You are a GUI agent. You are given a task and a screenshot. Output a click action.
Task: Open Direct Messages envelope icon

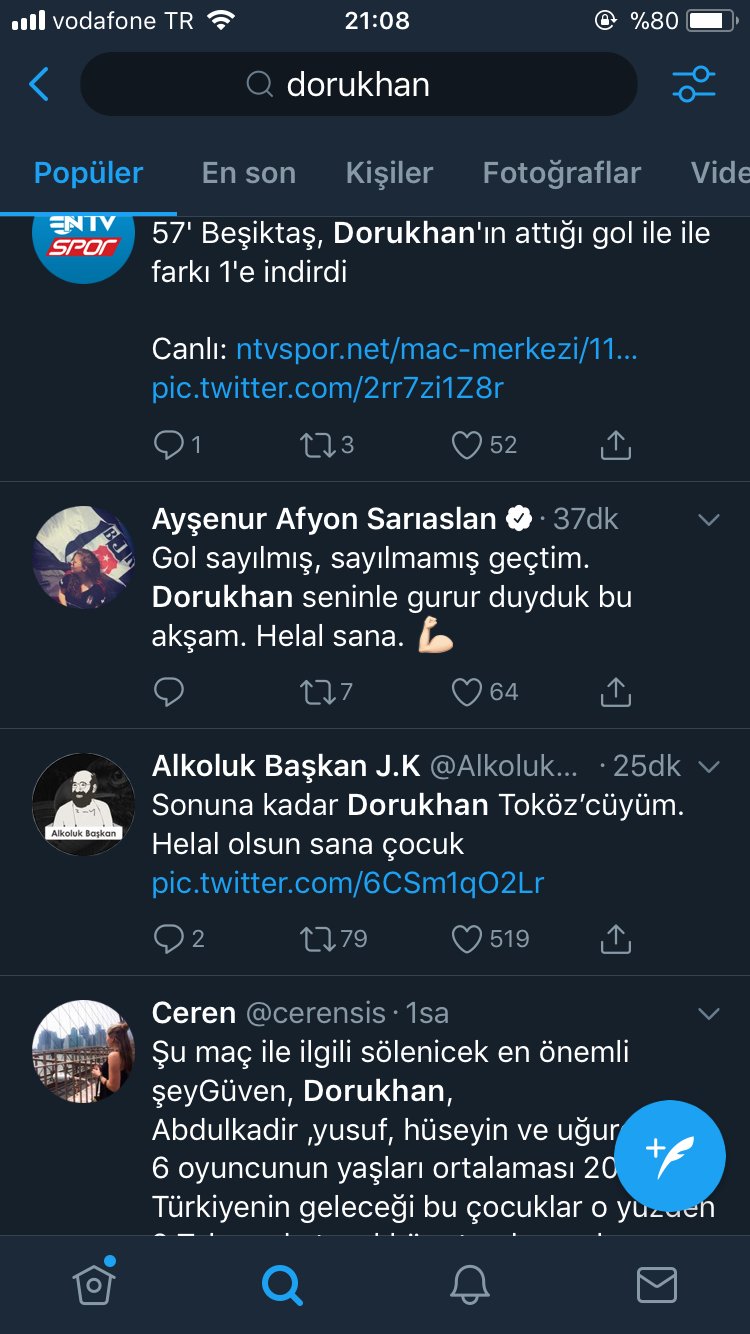(657, 1284)
